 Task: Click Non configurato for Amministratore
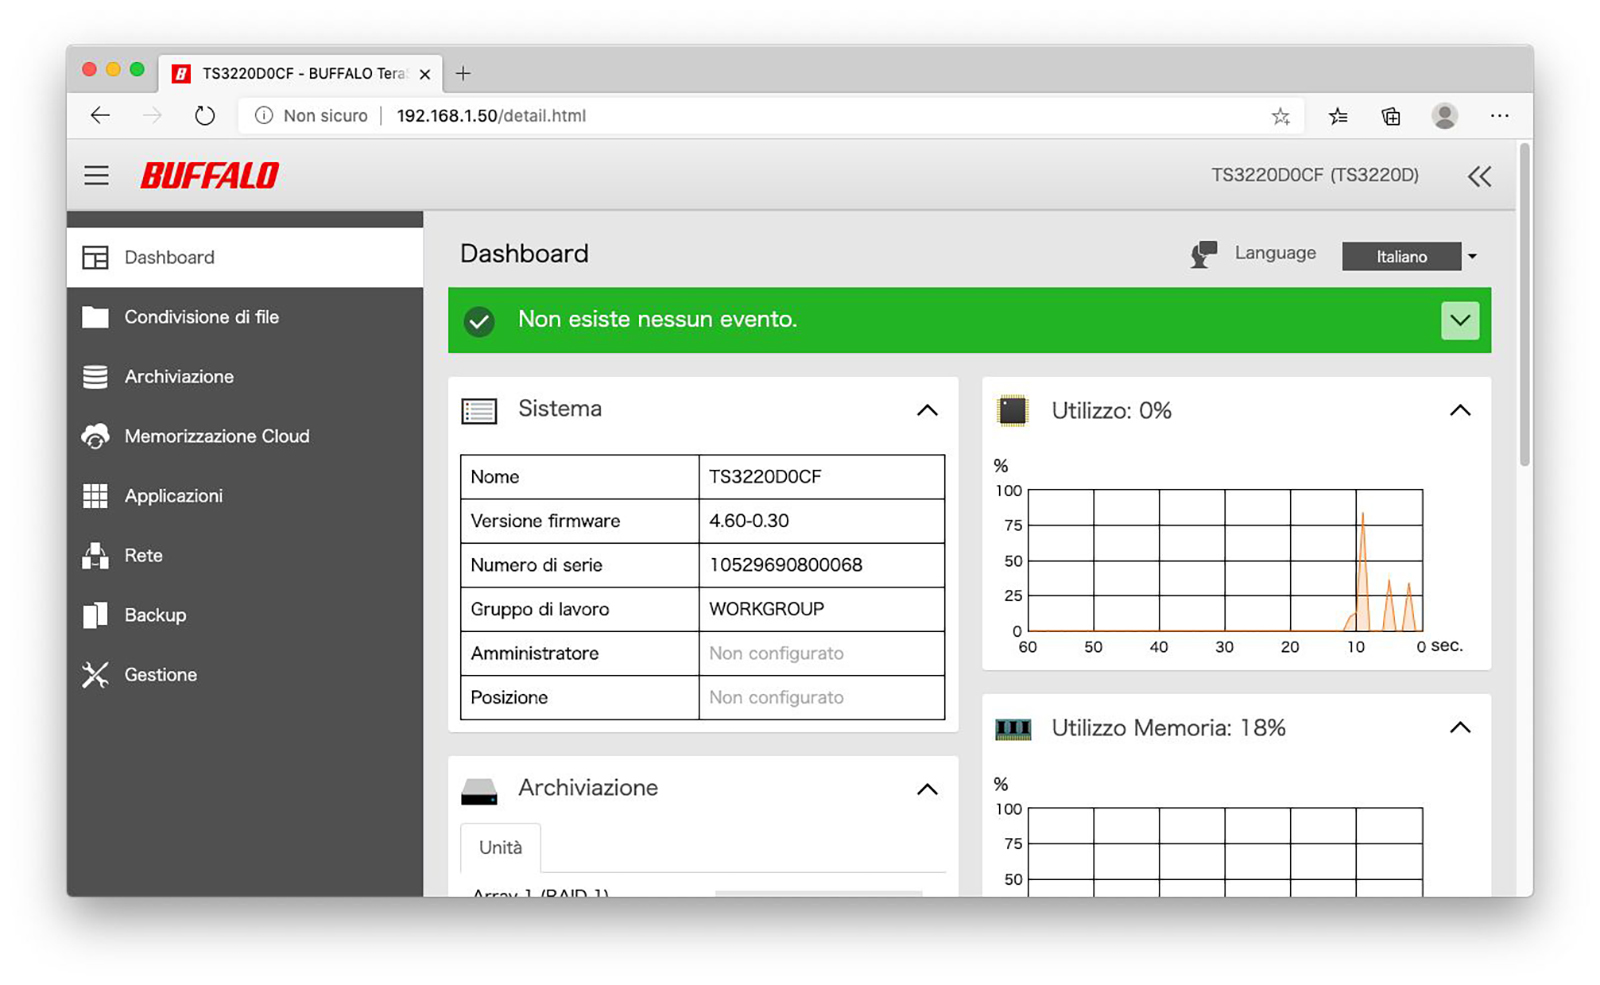pyautogui.click(x=776, y=654)
